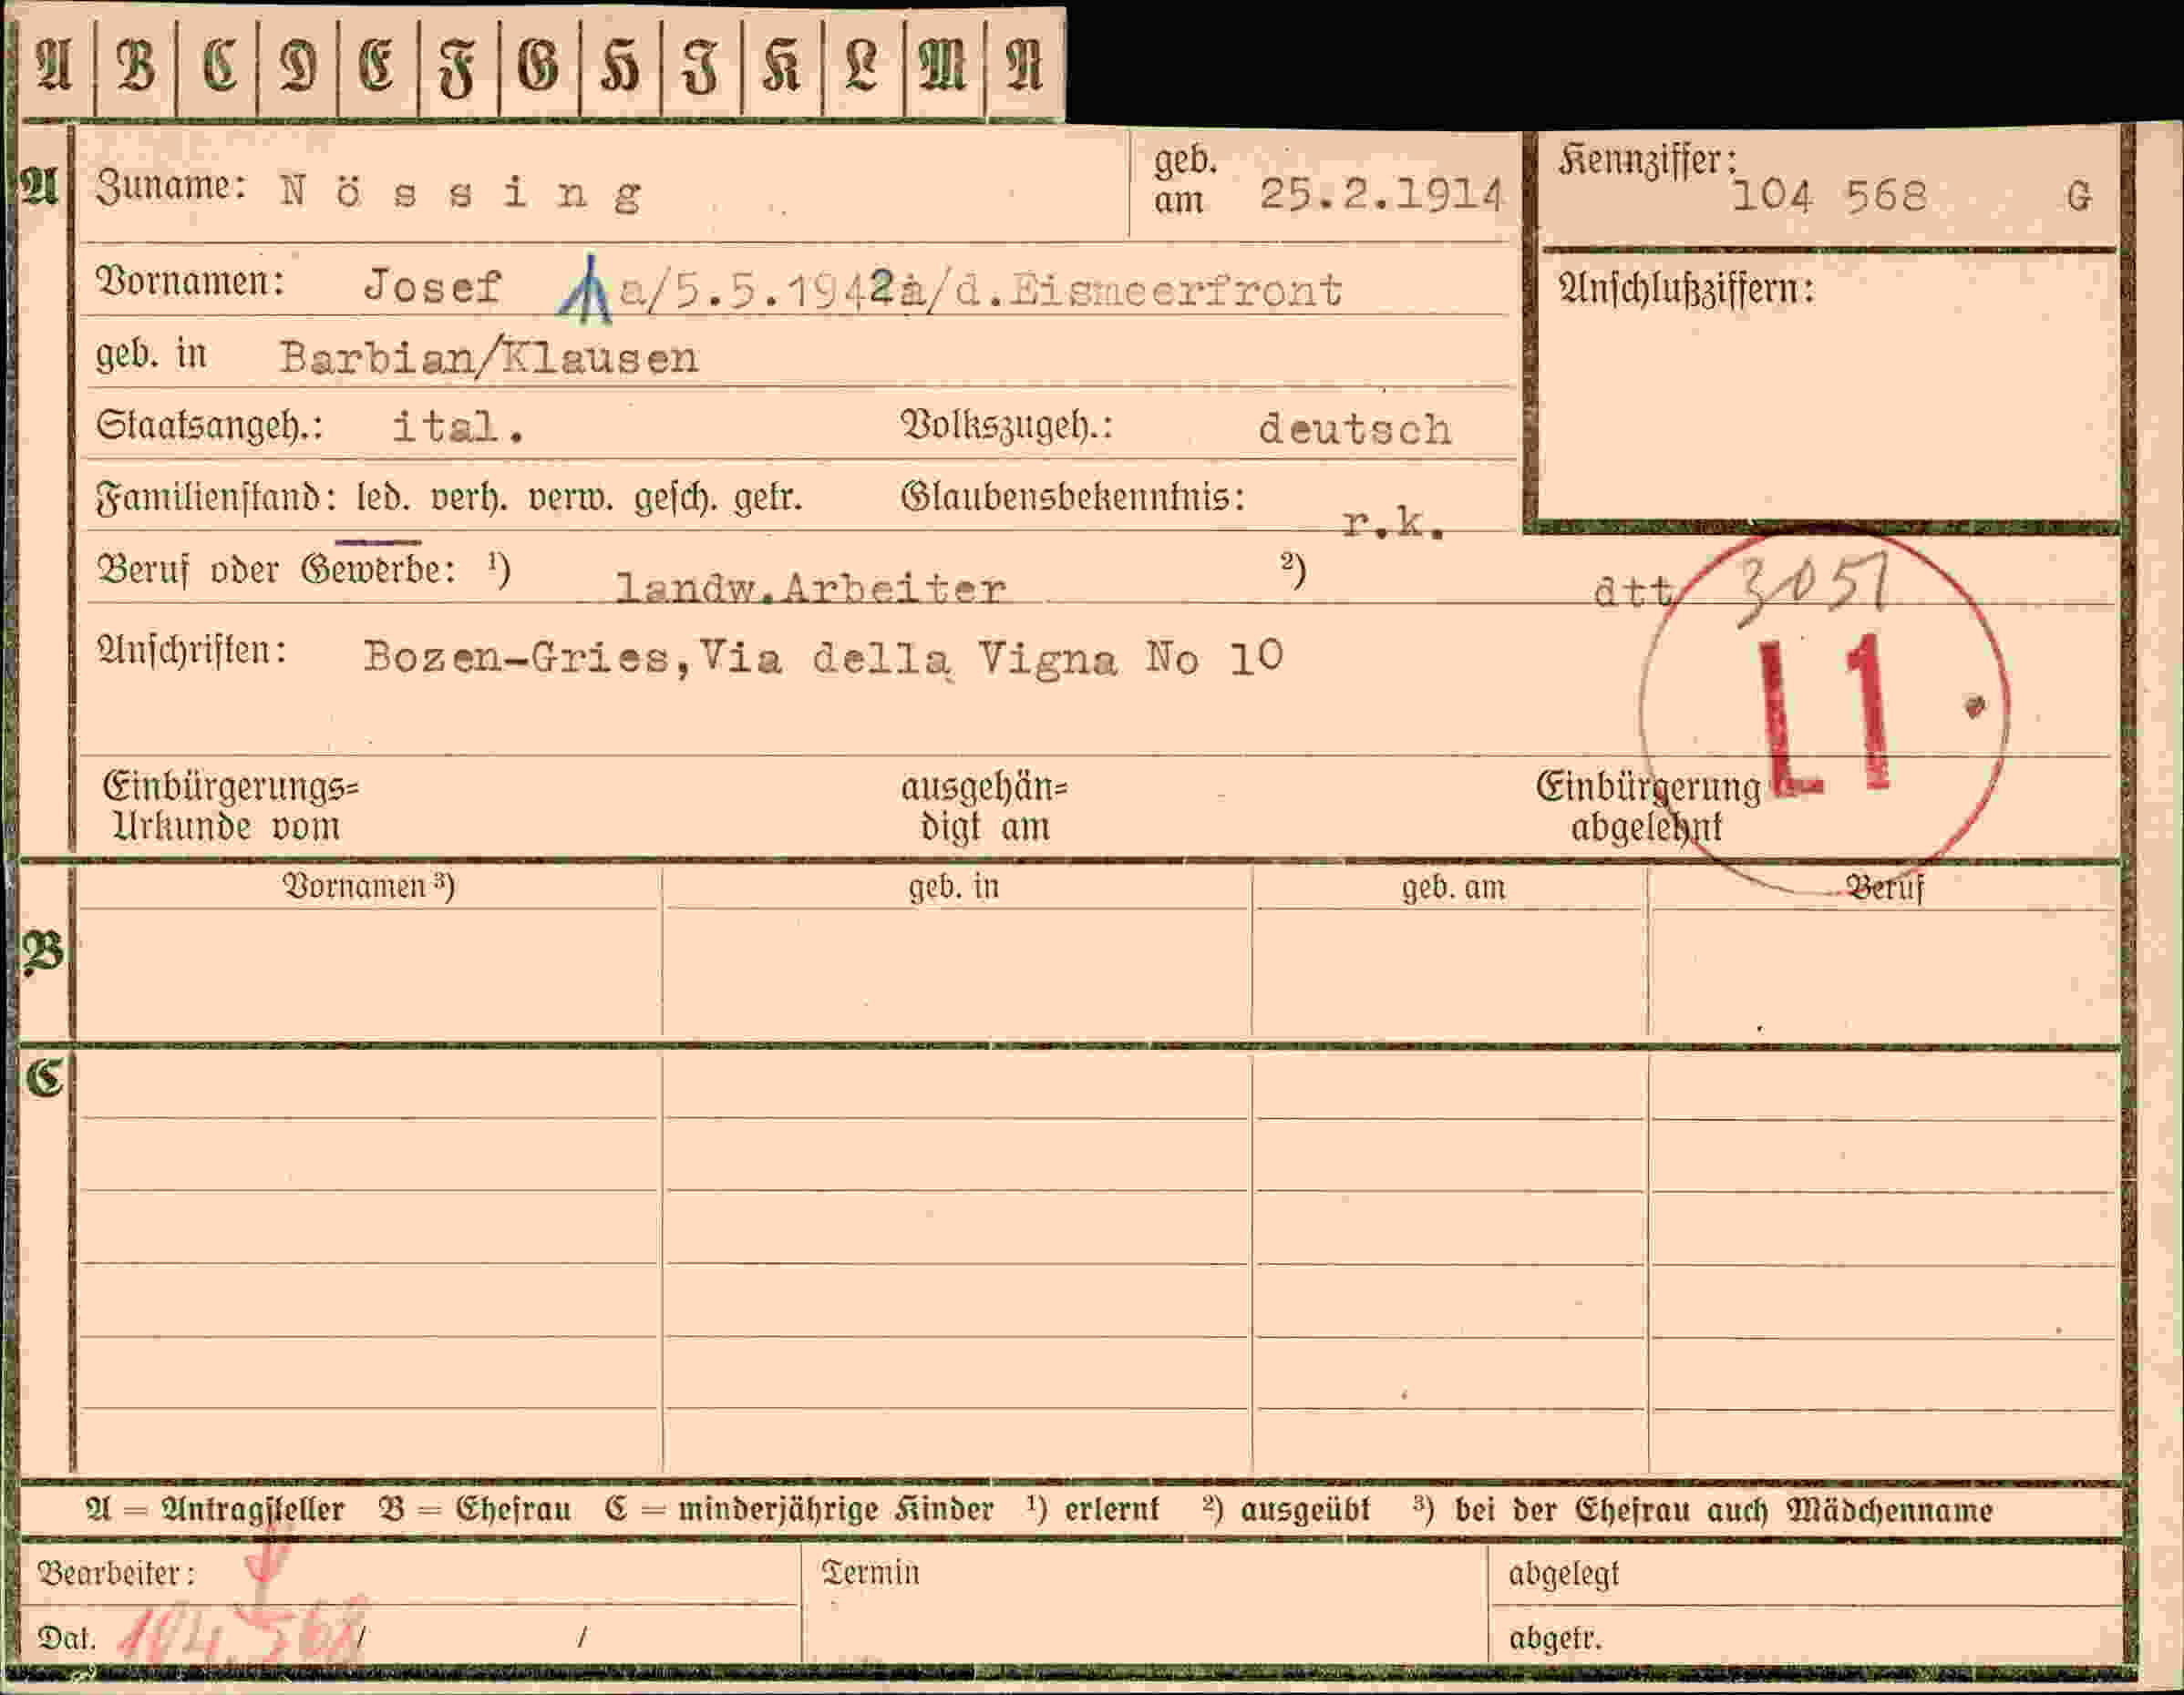The image size is (2184, 1695).
Task: Click the 'geb. in' column header
Action: (x=954, y=887)
